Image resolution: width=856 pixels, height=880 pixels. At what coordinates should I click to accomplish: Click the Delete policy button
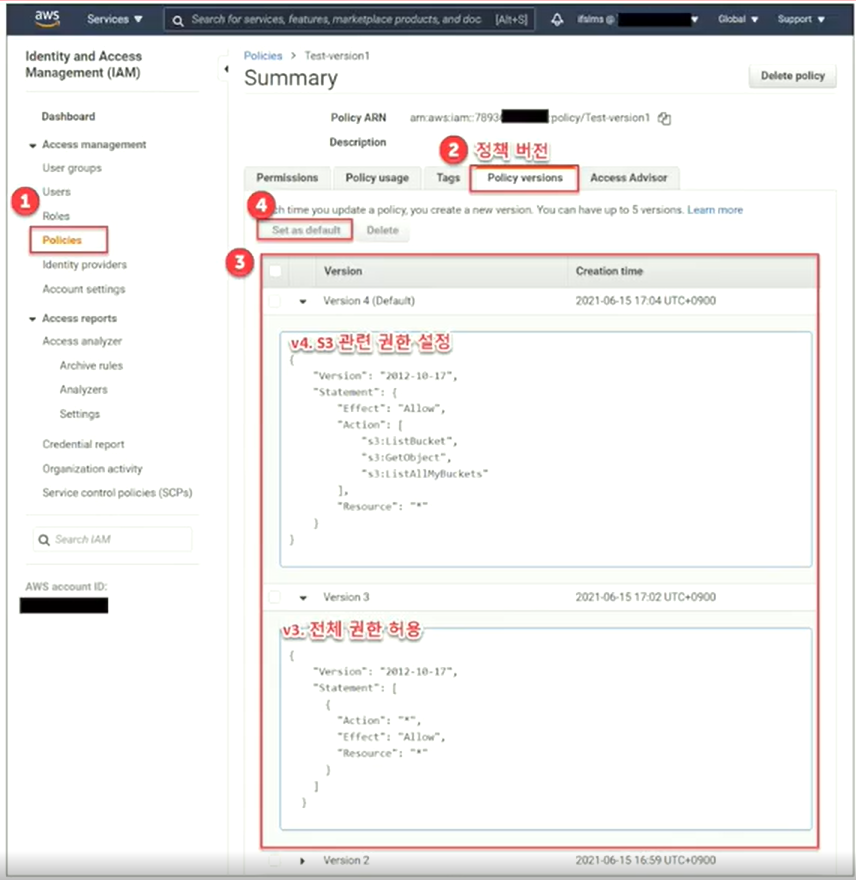[x=793, y=76]
